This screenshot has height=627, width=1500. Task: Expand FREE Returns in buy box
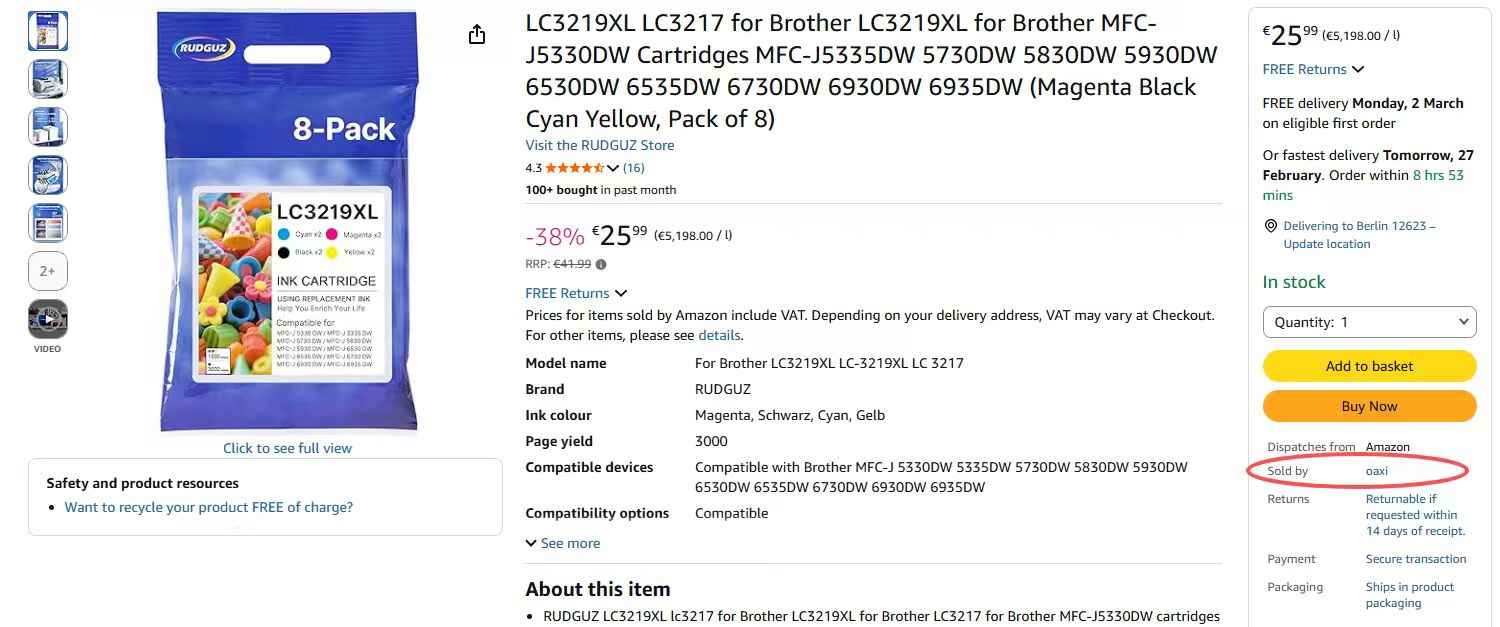click(x=1313, y=69)
